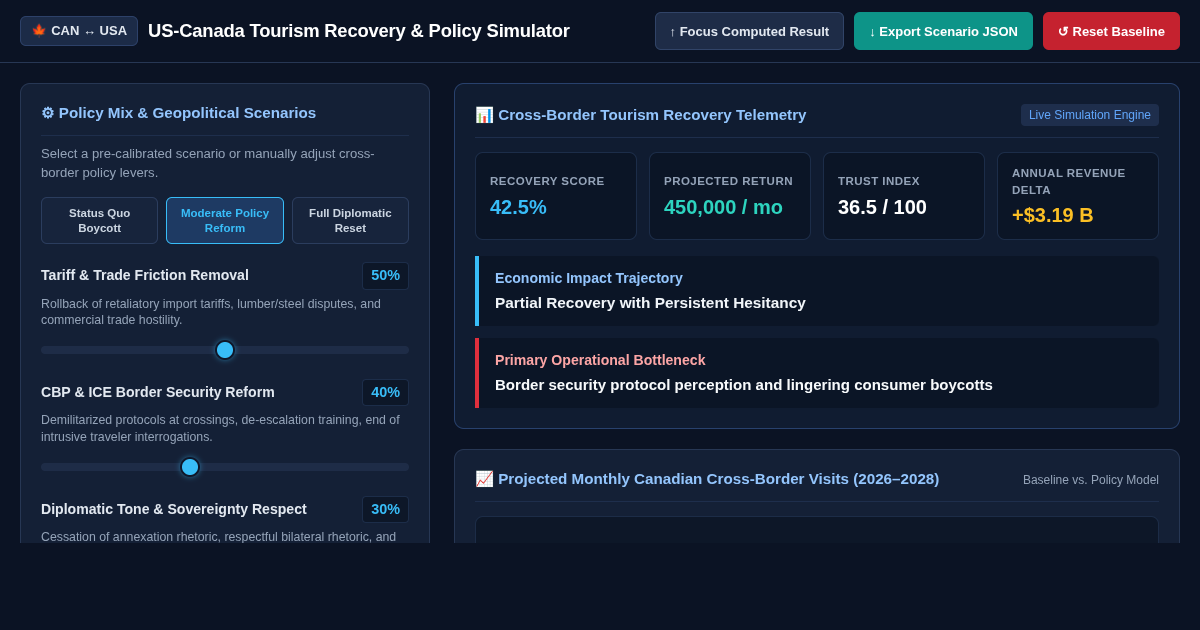The image size is (1200, 630).
Task: Click the Economic Impact Trajectory heading
Action: pyautogui.click(x=589, y=278)
